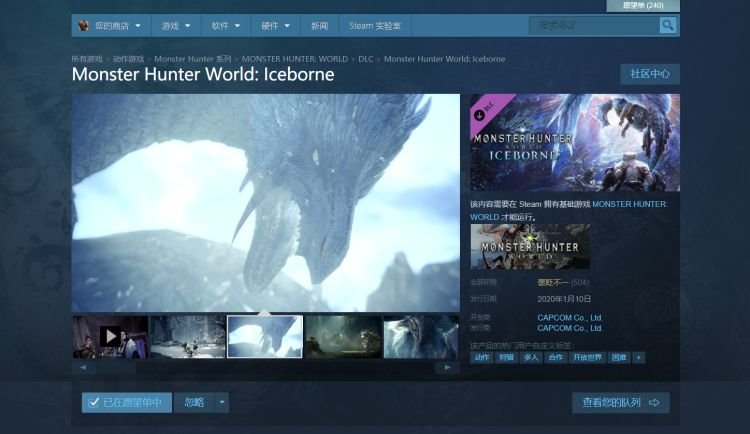
Task: Click the DLC breadcrumb
Action: [x=365, y=59]
